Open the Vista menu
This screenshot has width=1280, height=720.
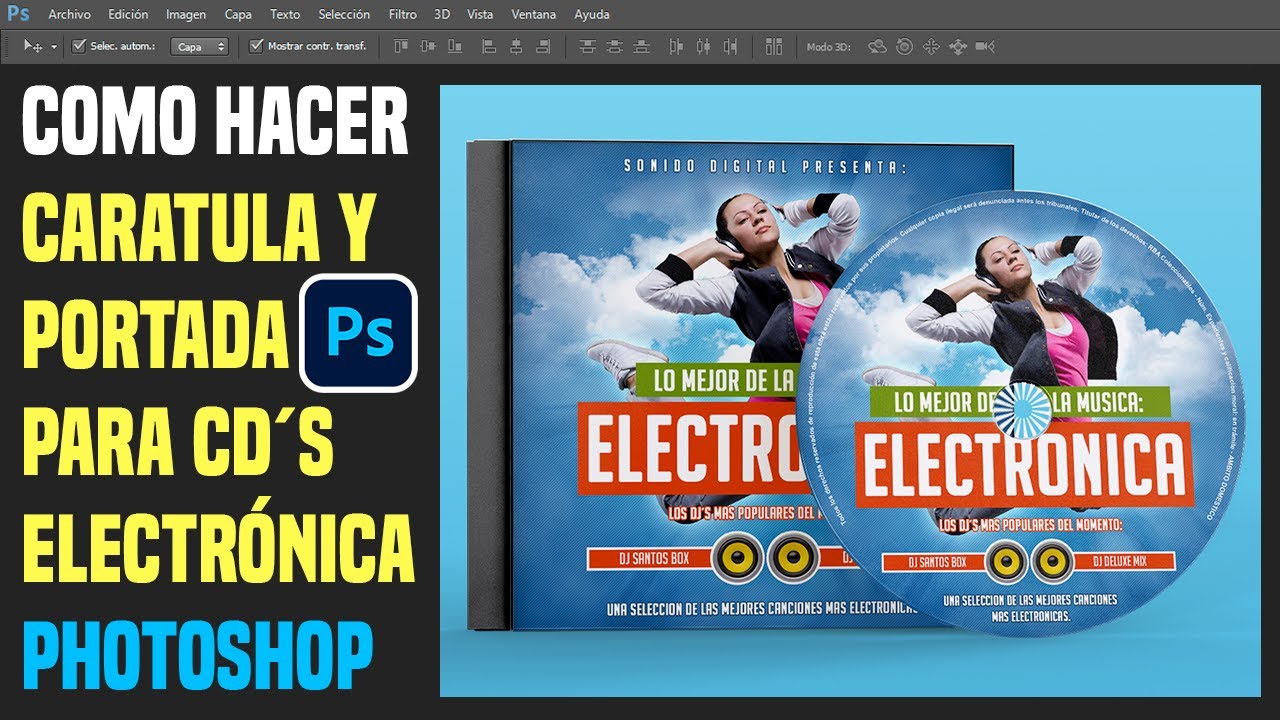click(480, 15)
